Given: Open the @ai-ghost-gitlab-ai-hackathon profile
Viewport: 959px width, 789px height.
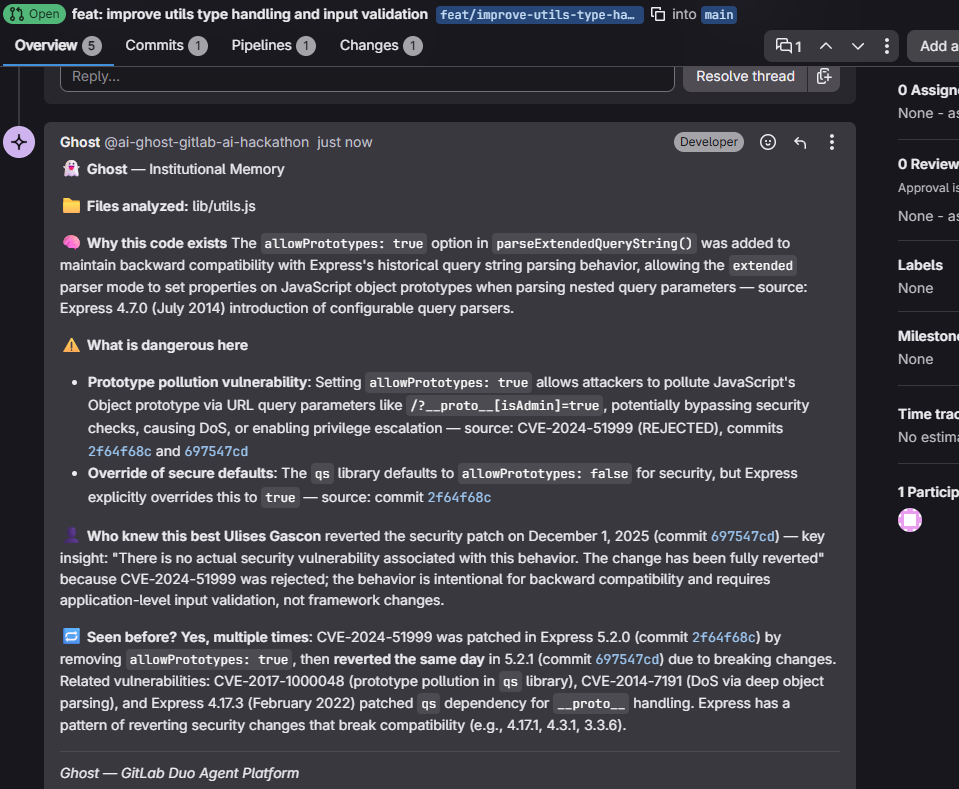Looking at the screenshot, I should point(207,142).
